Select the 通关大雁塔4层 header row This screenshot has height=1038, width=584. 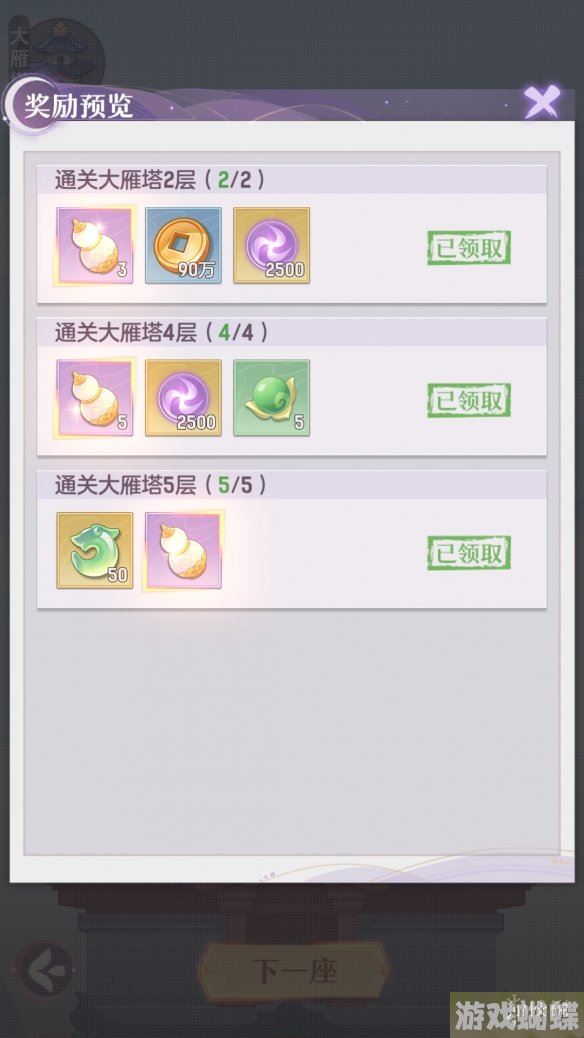click(x=291, y=332)
